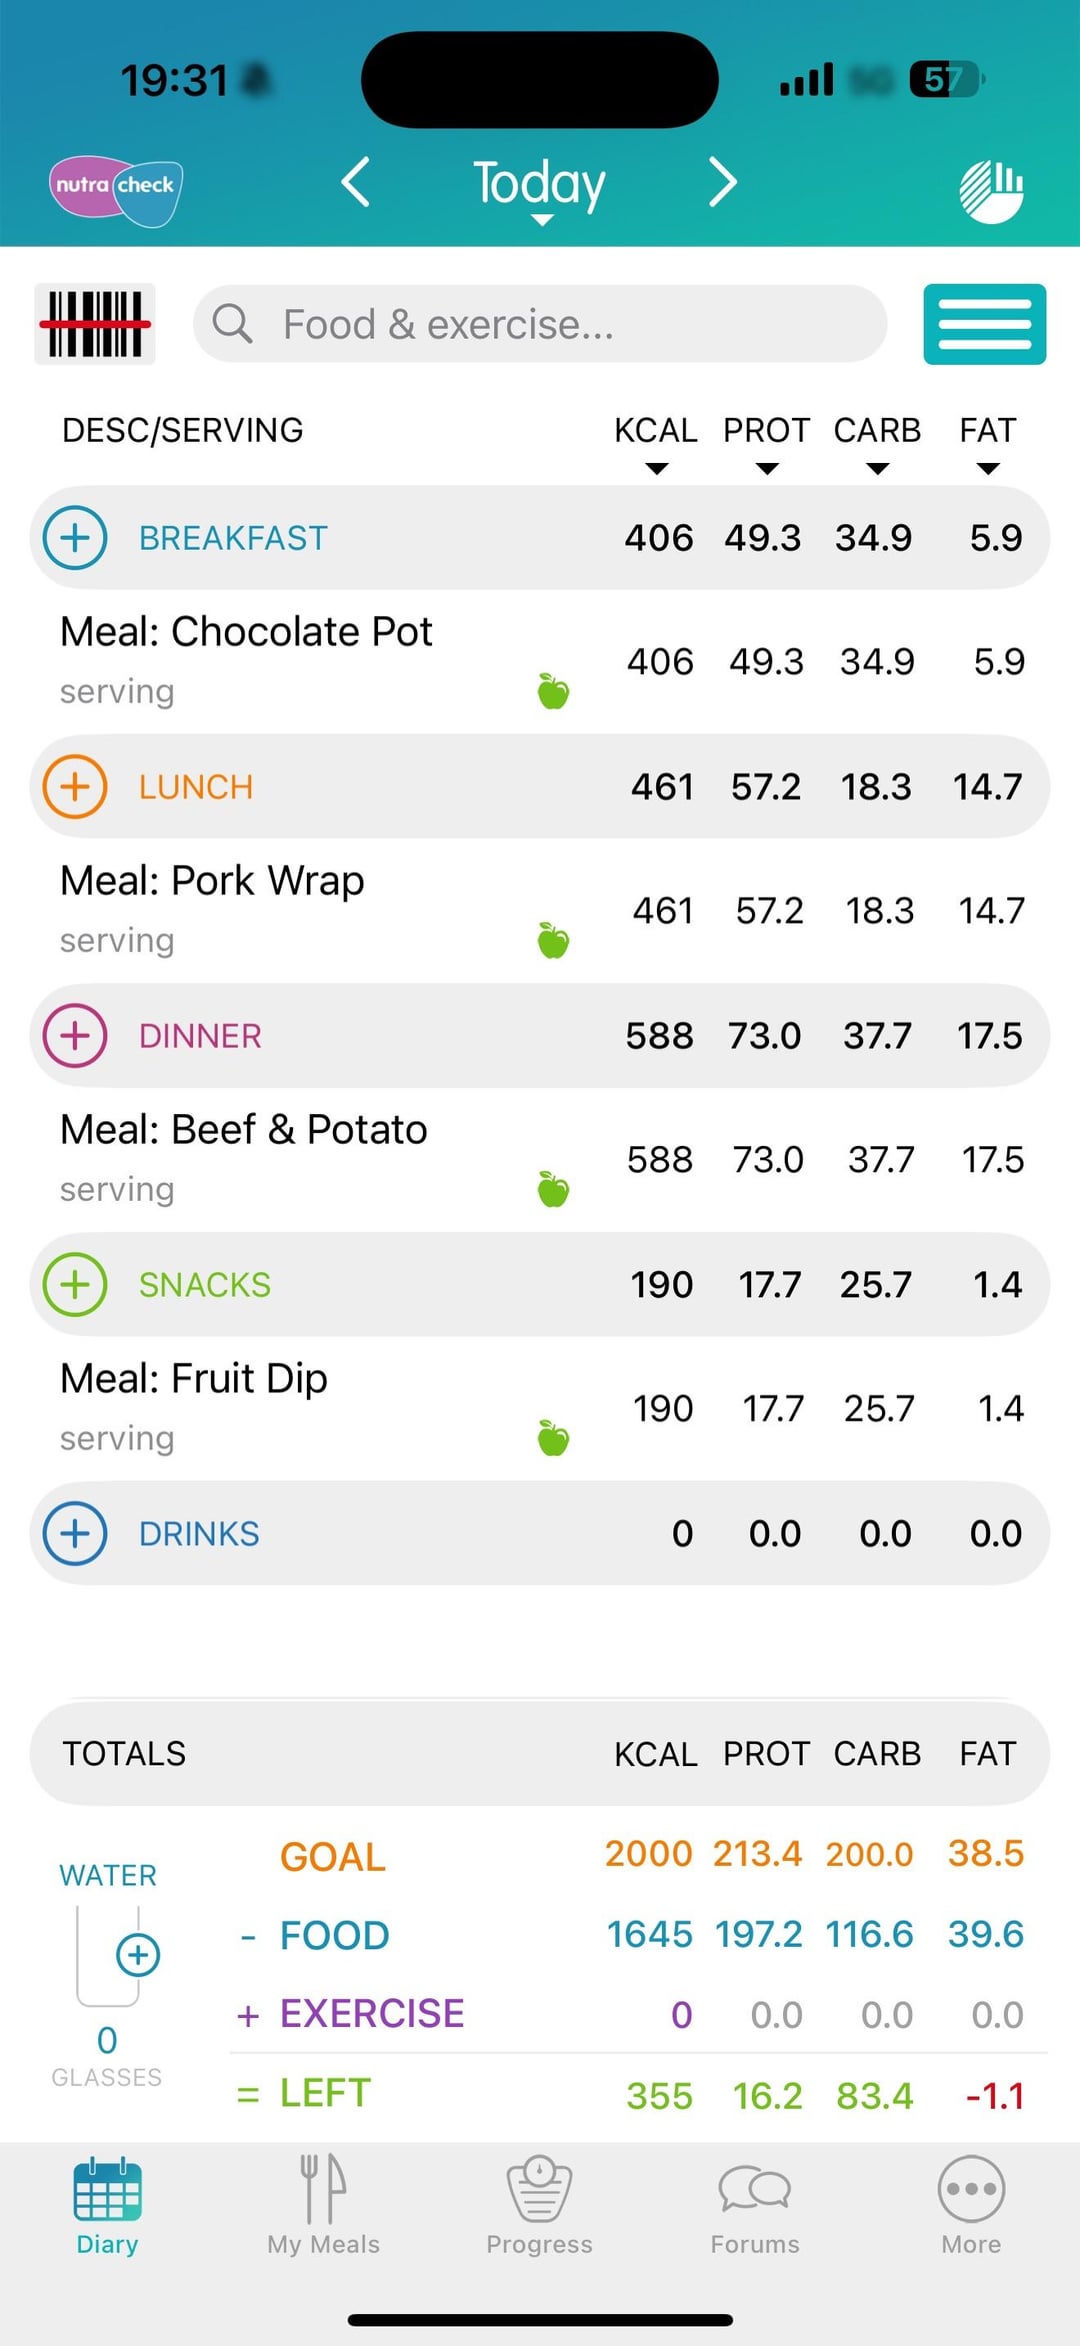
Task: Tap the Food & exercise search field
Action: [x=540, y=324]
